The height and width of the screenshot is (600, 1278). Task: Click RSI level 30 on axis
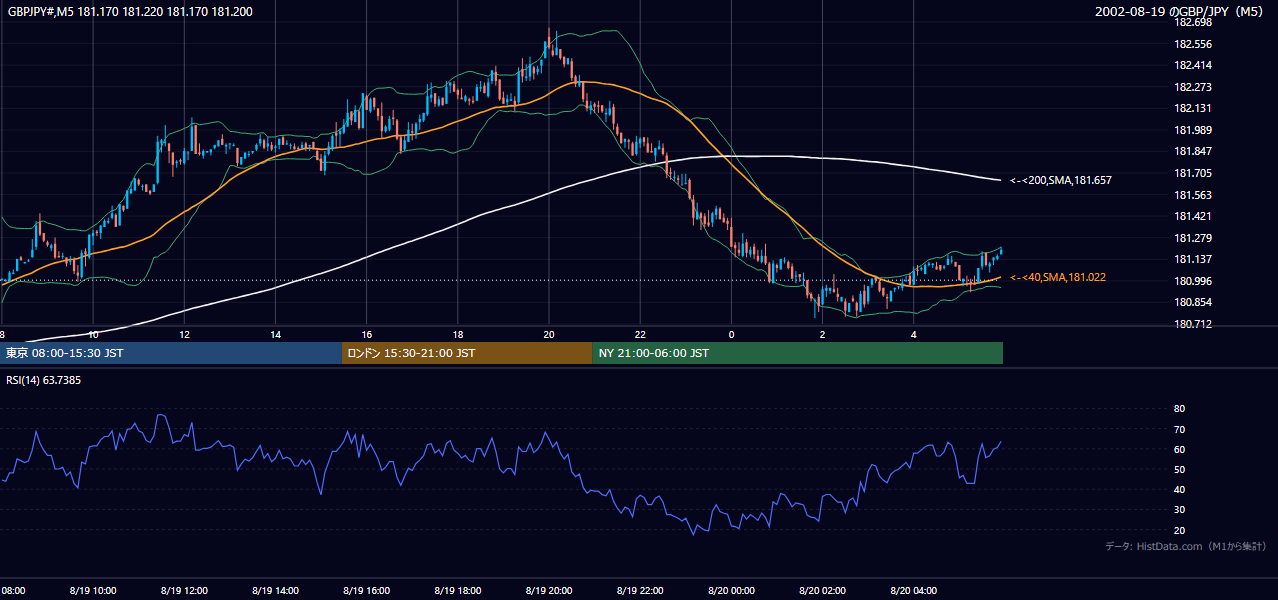click(x=1179, y=510)
